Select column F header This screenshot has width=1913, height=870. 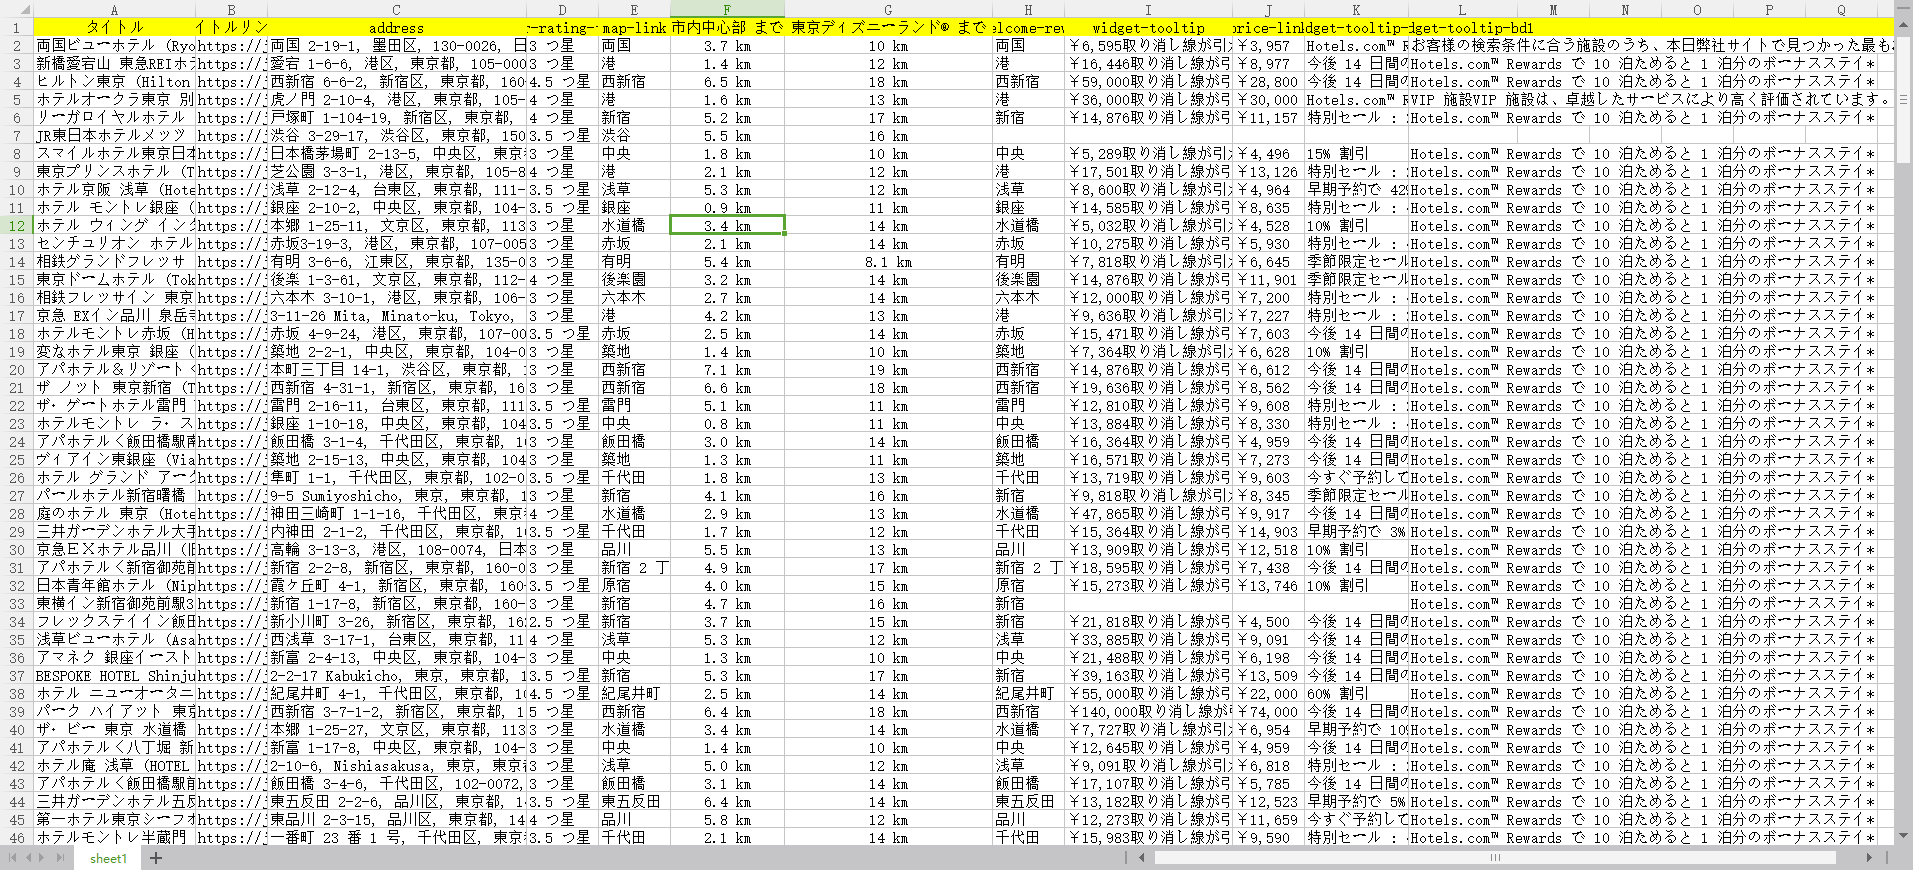727,10
